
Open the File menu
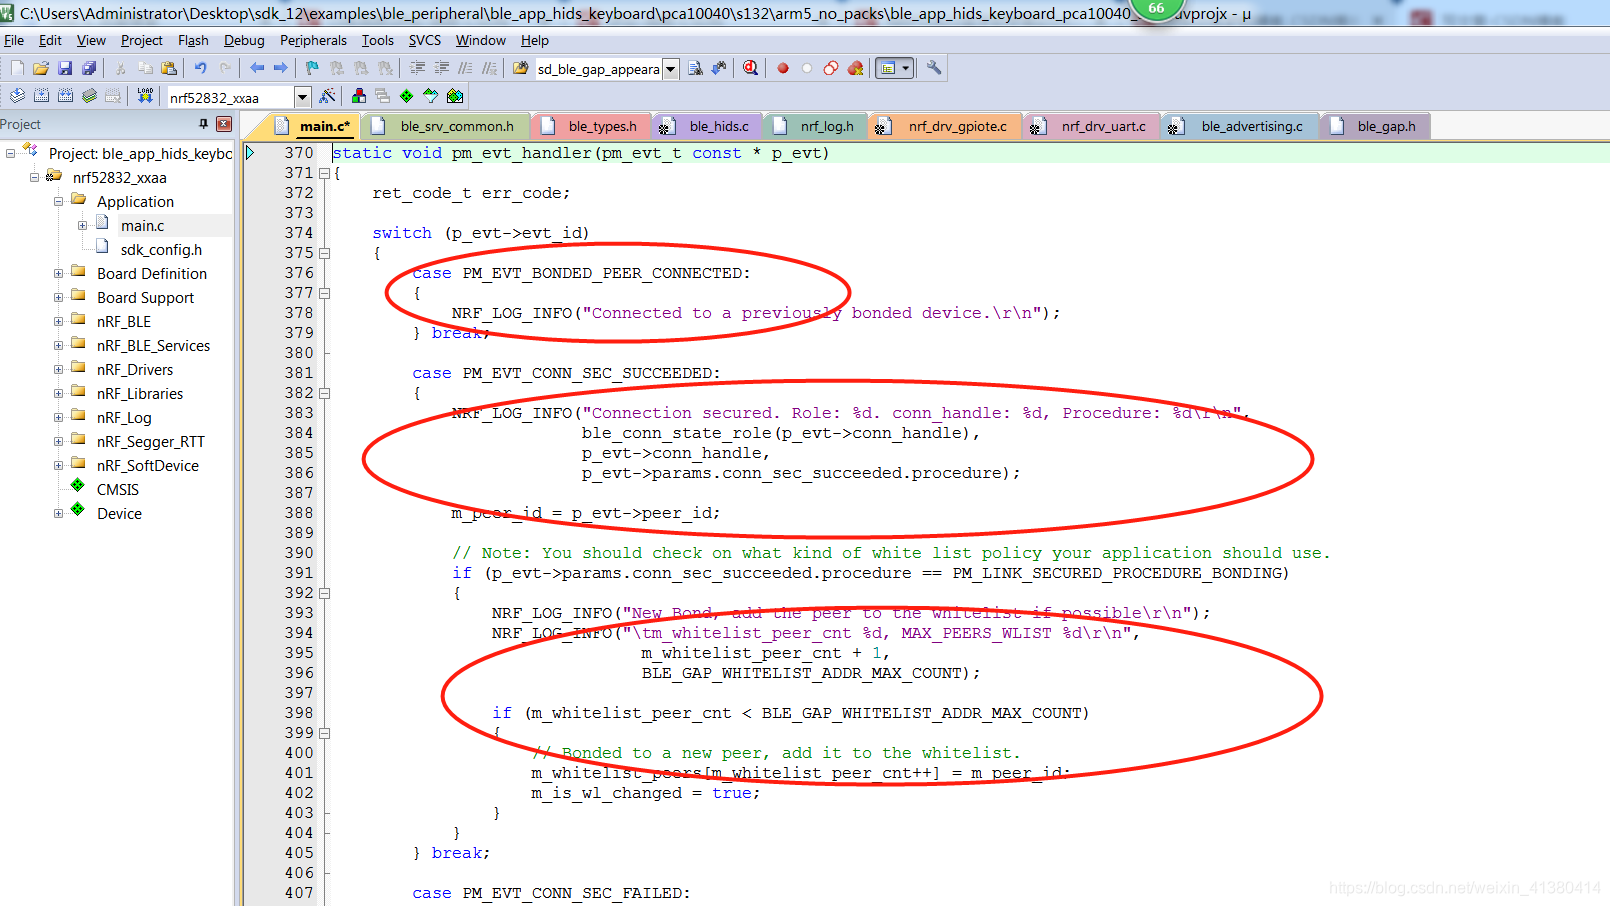pyautogui.click(x=14, y=40)
